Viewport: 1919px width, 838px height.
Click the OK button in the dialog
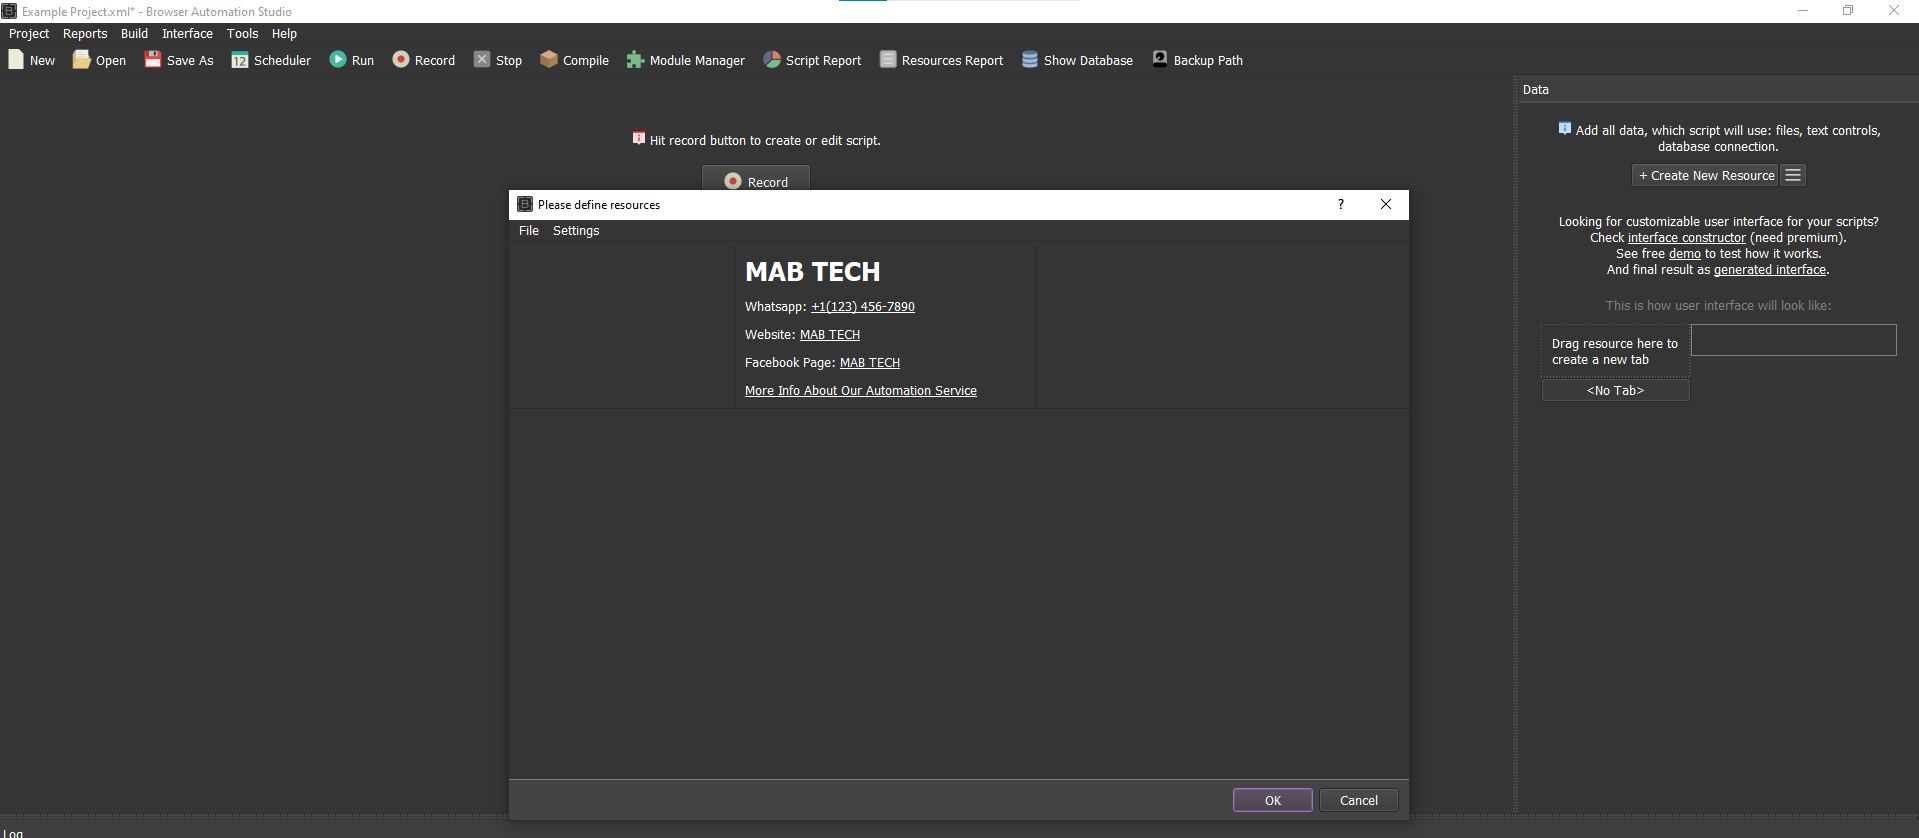tap(1273, 800)
